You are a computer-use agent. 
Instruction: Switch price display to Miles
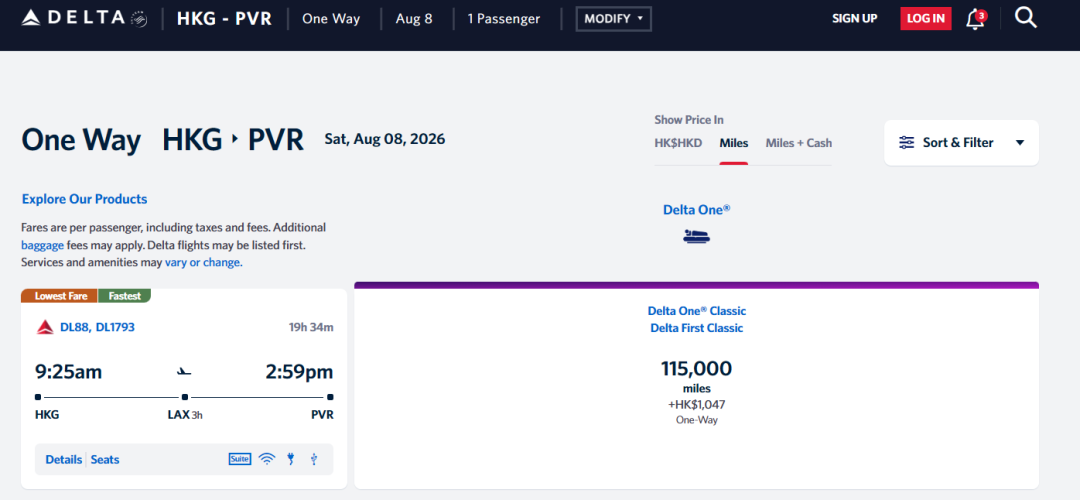[734, 143]
